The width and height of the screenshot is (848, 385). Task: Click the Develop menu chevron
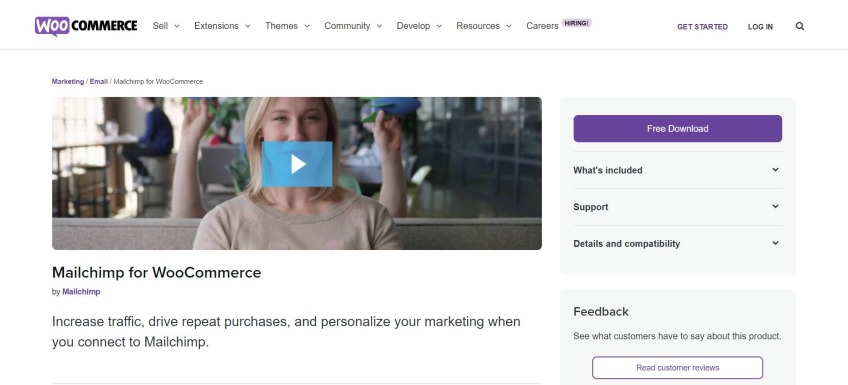[439, 26]
